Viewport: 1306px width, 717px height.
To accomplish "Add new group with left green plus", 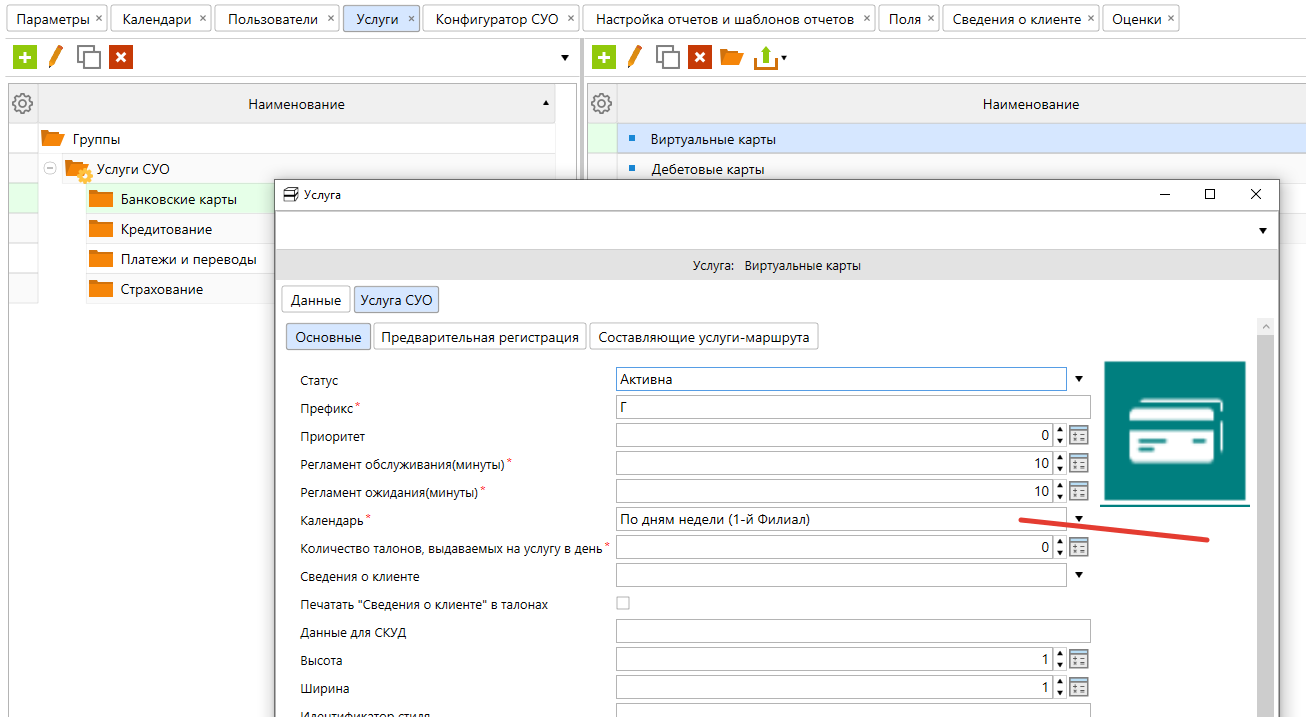I will pos(24,58).
